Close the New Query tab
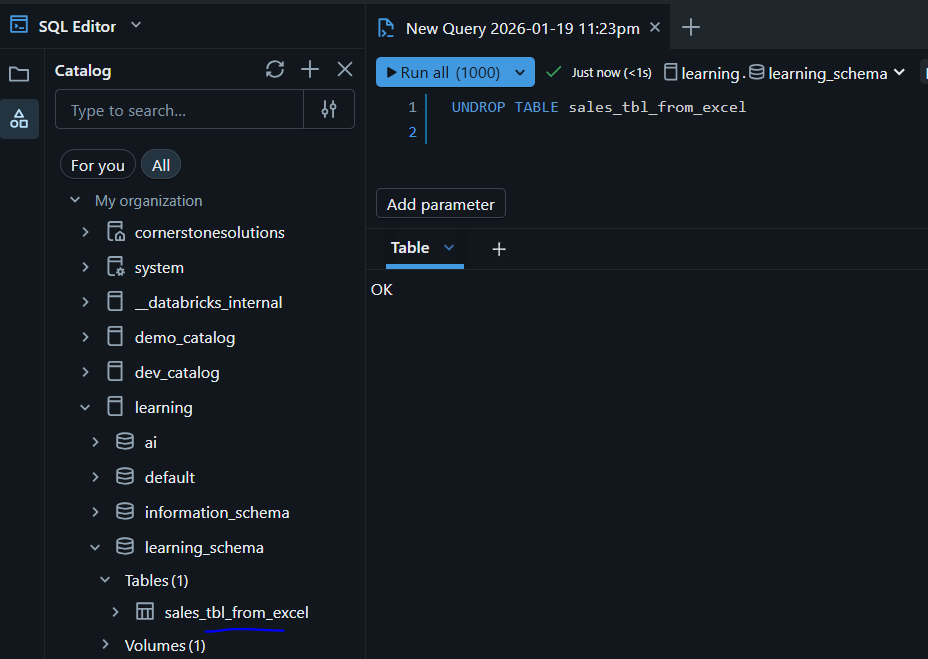Viewport: 928px width, 659px height. 655,27
